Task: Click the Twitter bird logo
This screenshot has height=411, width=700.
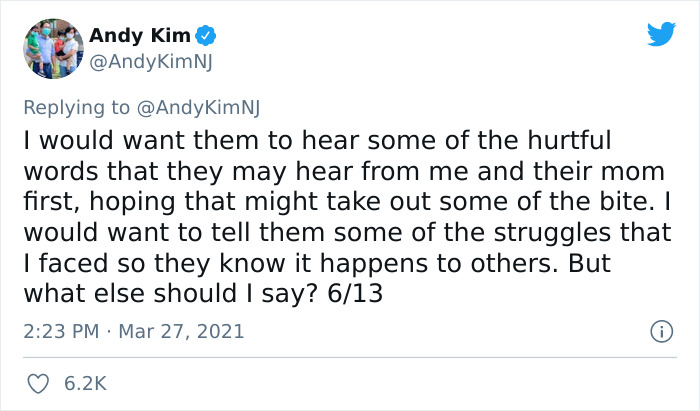Action: tap(661, 33)
